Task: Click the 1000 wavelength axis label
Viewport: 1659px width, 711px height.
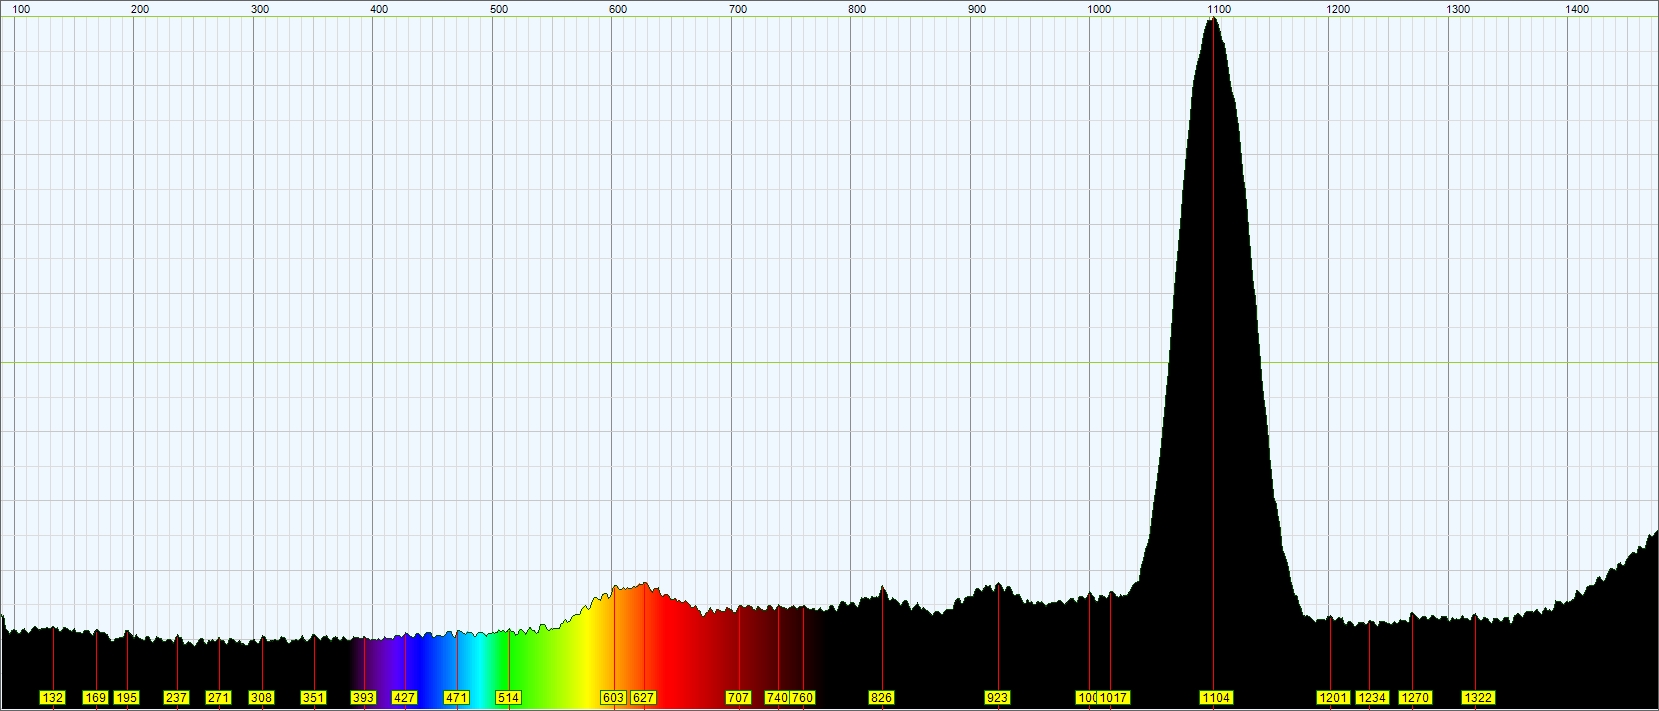Action: pyautogui.click(x=1098, y=9)
